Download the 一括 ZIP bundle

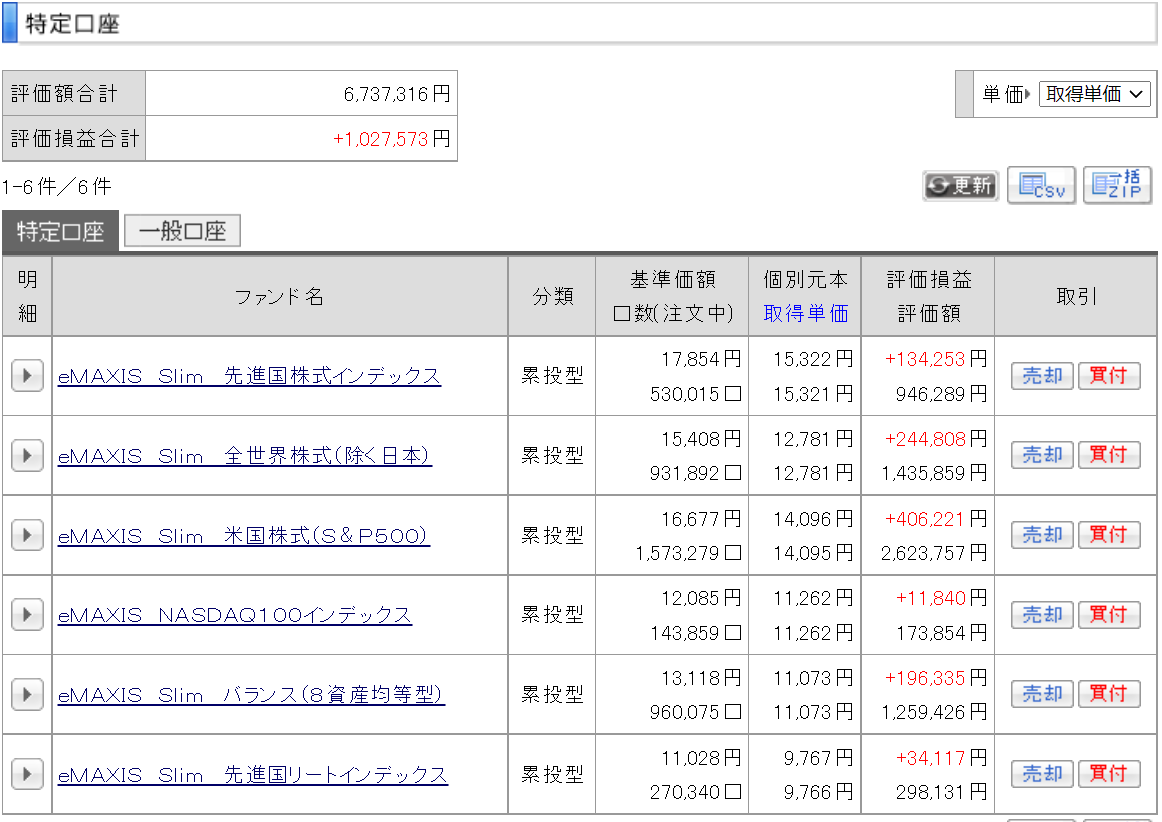click(1117, 185)
